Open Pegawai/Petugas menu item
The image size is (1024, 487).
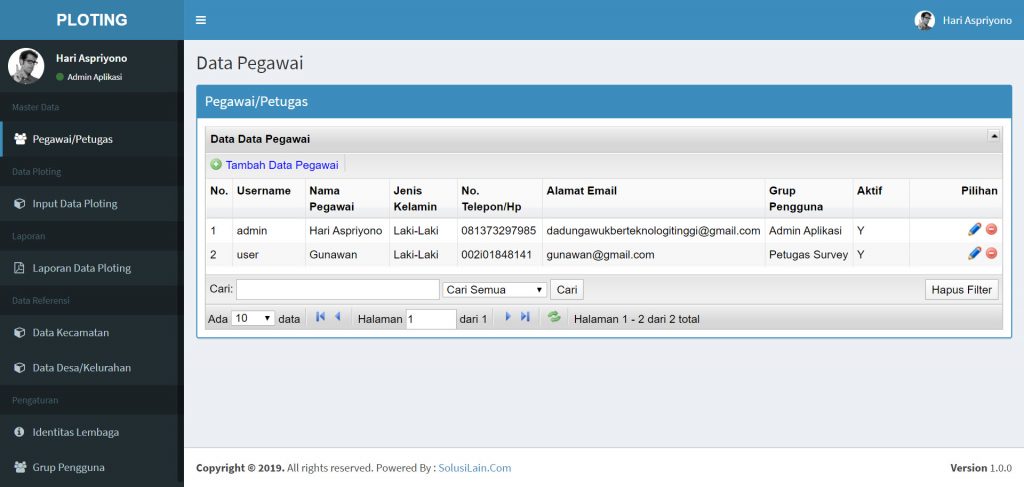point(91,139)
